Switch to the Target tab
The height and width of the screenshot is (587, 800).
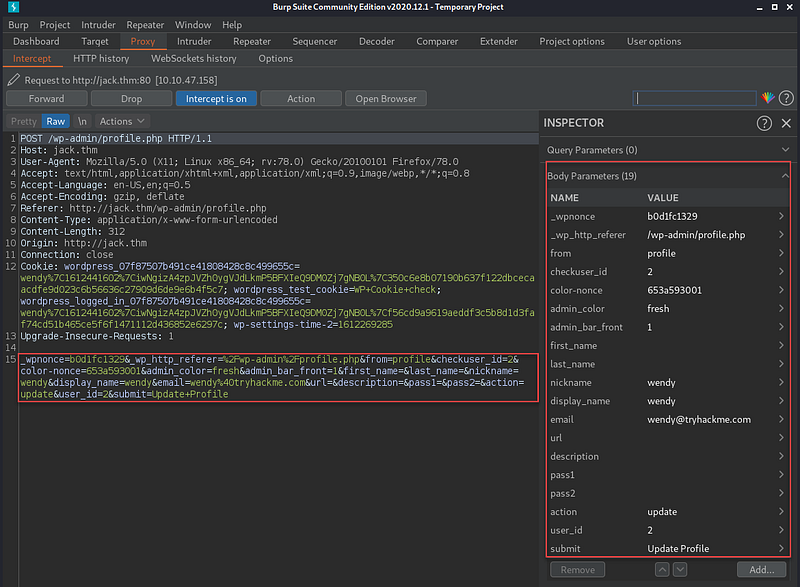click(x=95, y=41)
